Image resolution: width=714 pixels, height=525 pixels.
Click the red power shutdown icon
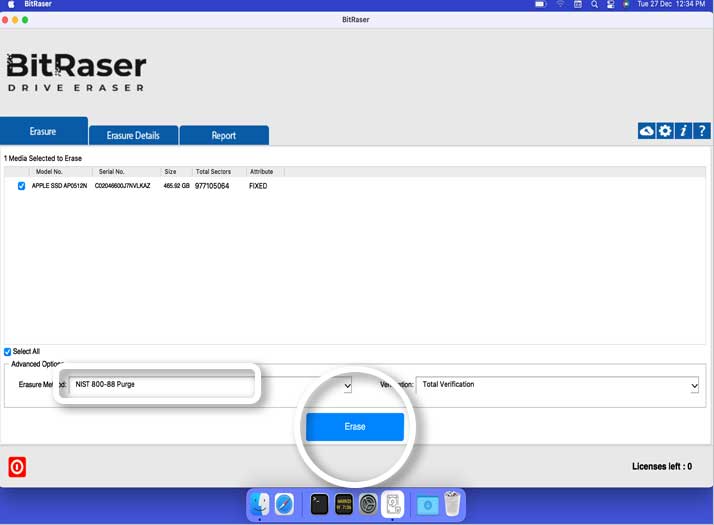tap(17, 467)
